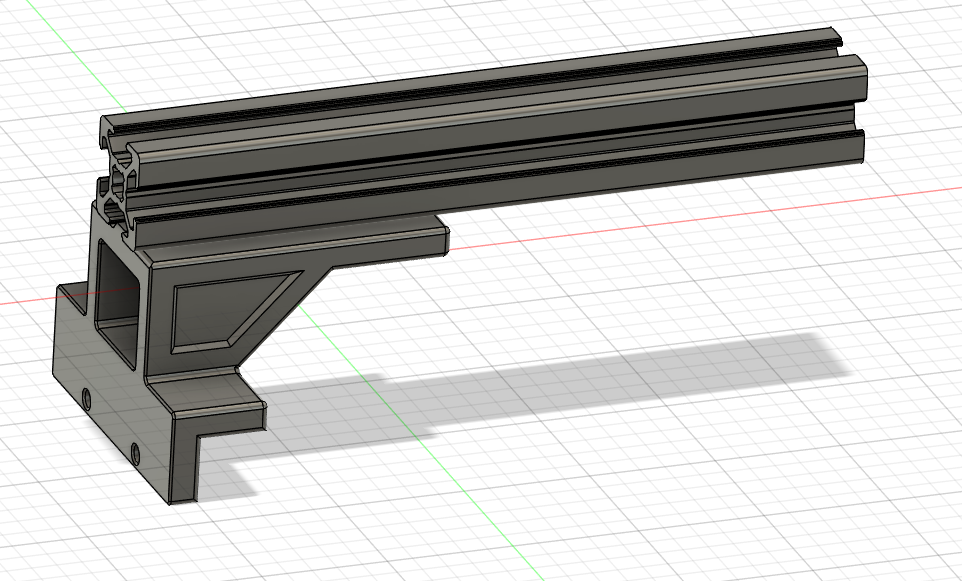Click the lower screw hole on bracket flange
The image size is (962, 581).
[136, 453]
